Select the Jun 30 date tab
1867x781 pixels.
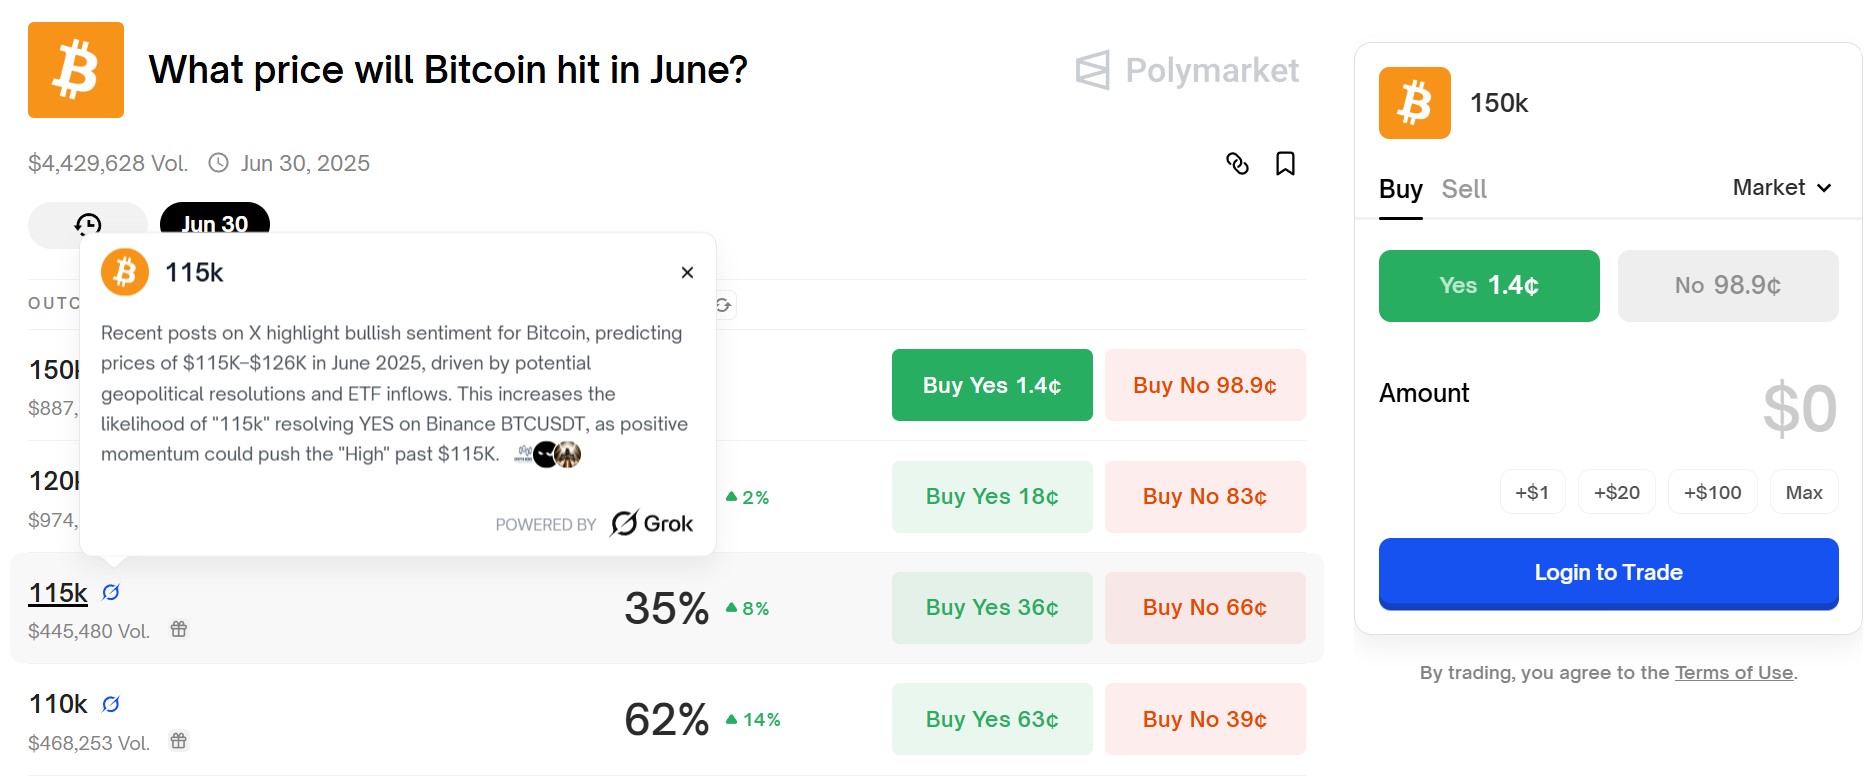point(214,220)
